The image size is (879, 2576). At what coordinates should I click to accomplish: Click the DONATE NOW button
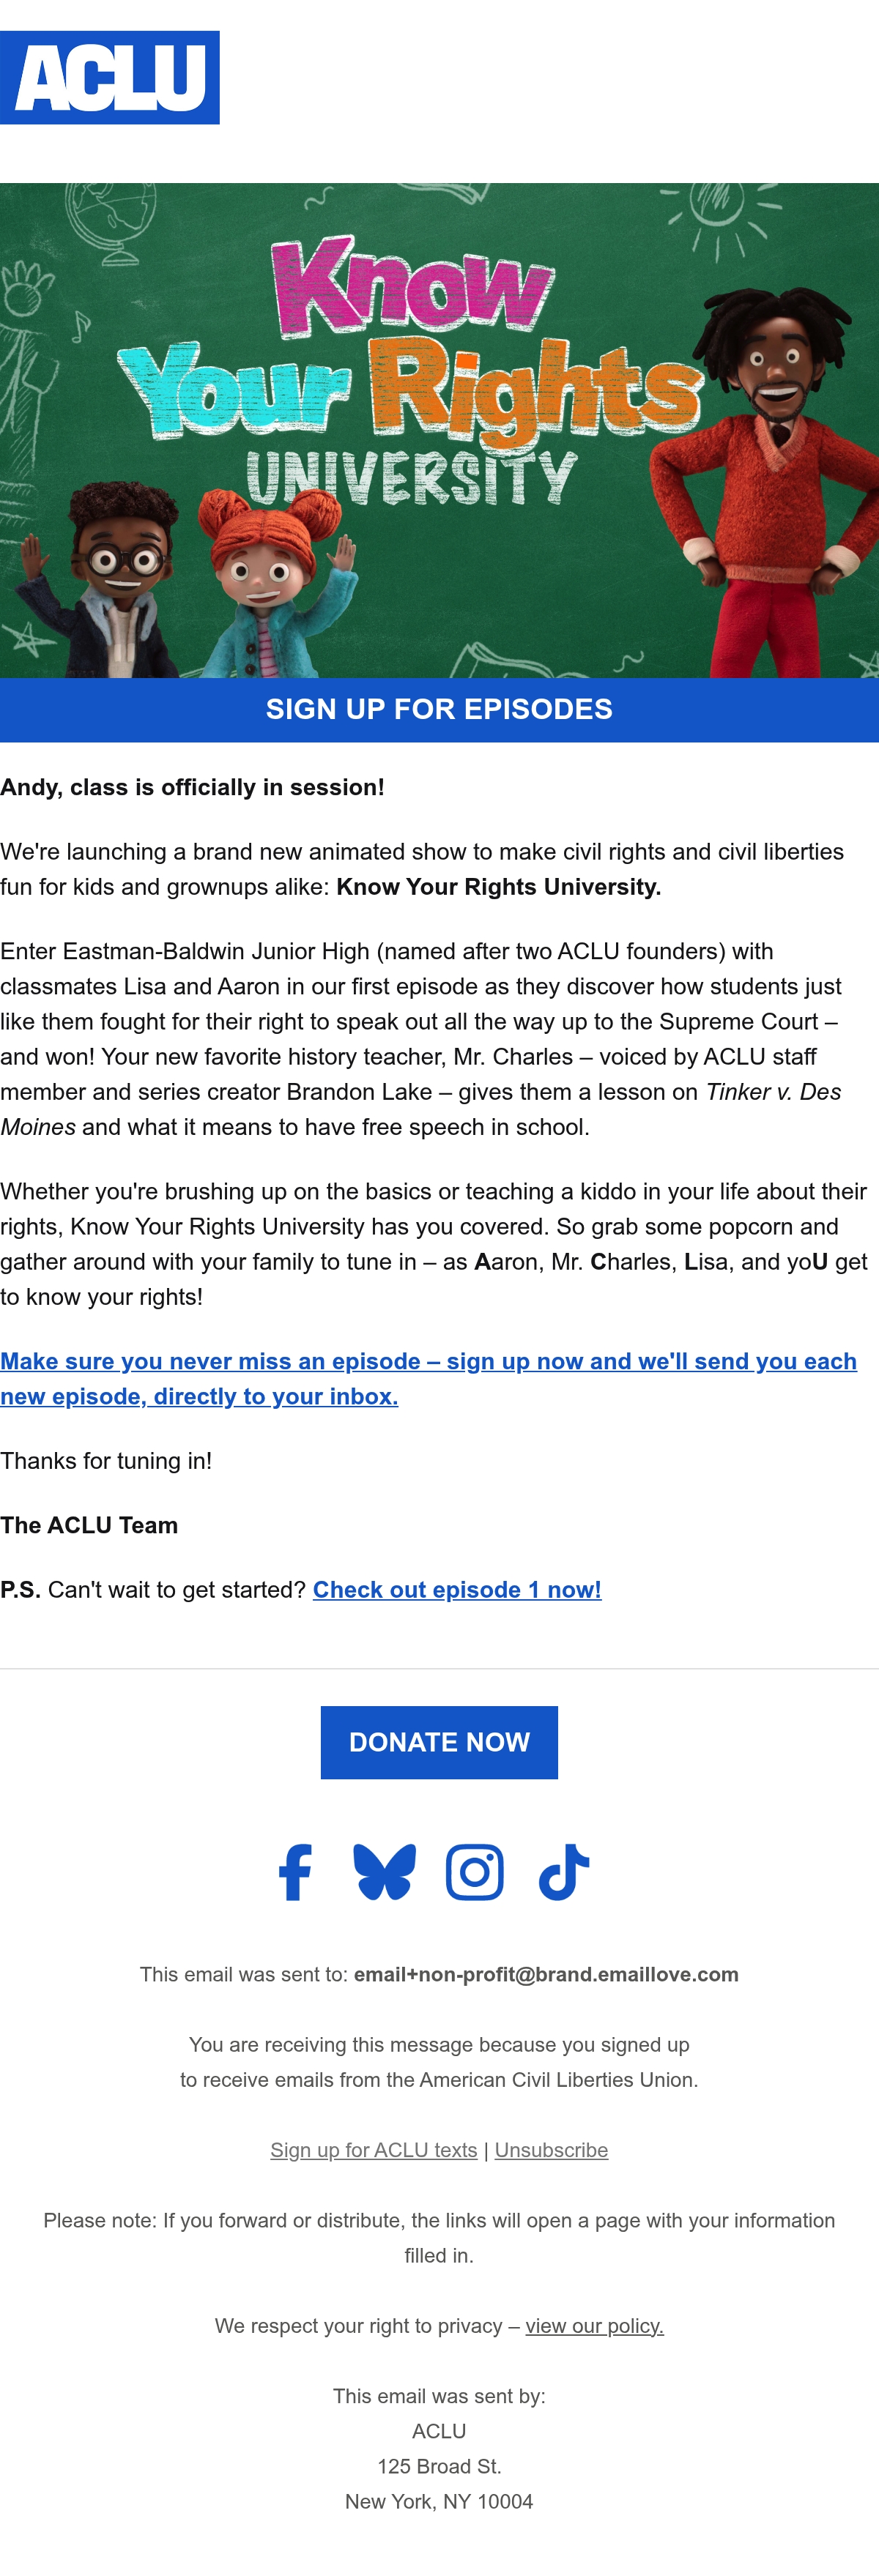click(x=439, y=1742)
